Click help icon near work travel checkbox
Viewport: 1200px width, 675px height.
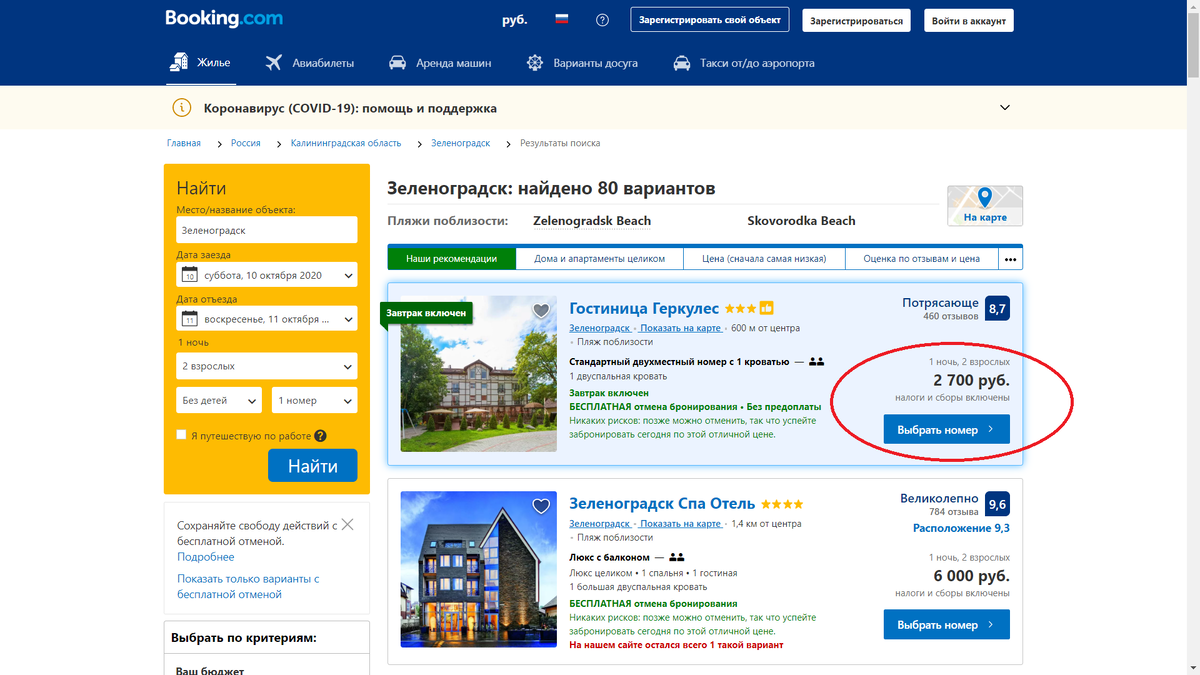click(320, 436)
